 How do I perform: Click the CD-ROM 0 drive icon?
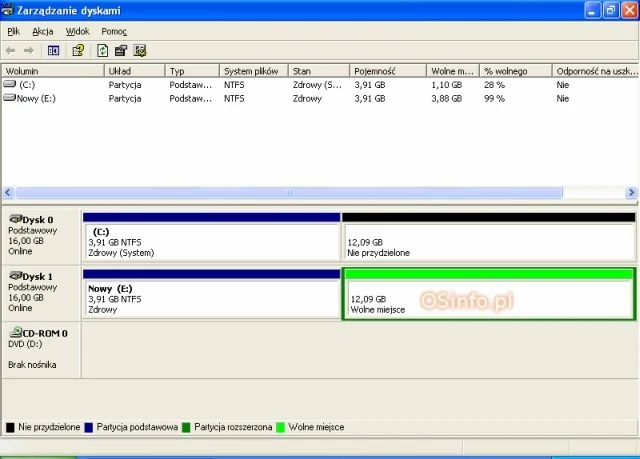tap(15, 332)
